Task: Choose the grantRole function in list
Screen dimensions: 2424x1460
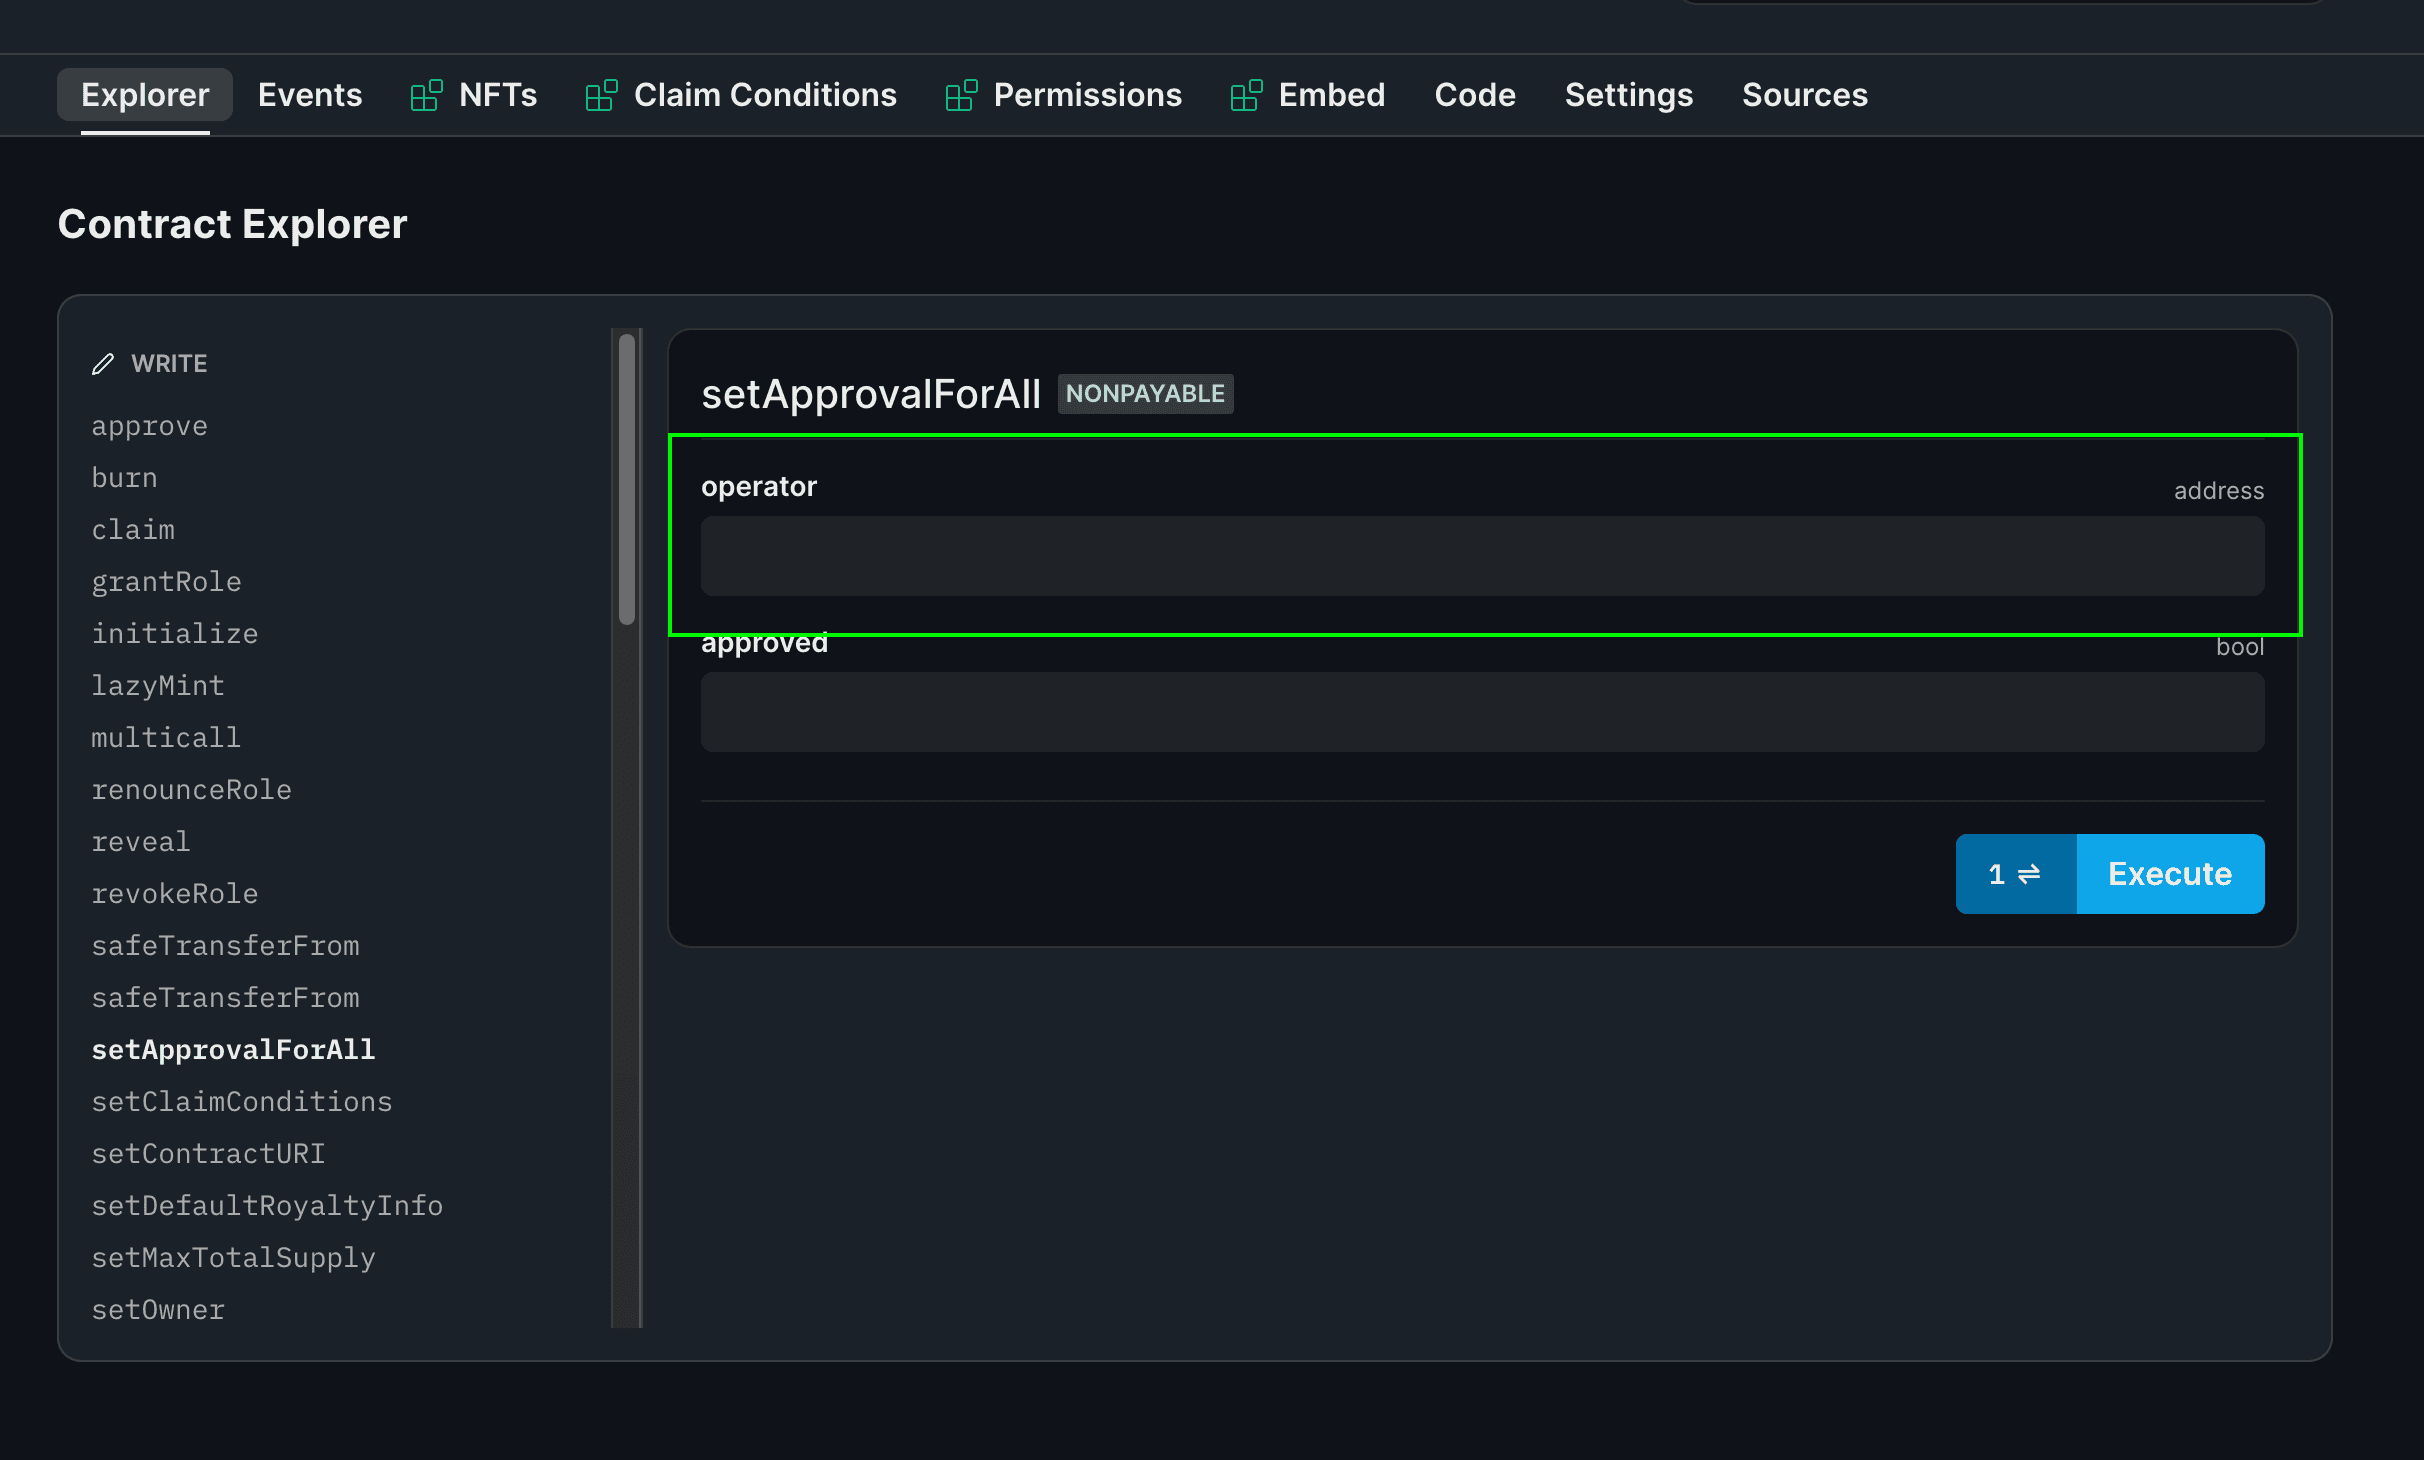Action: point(166,582)
